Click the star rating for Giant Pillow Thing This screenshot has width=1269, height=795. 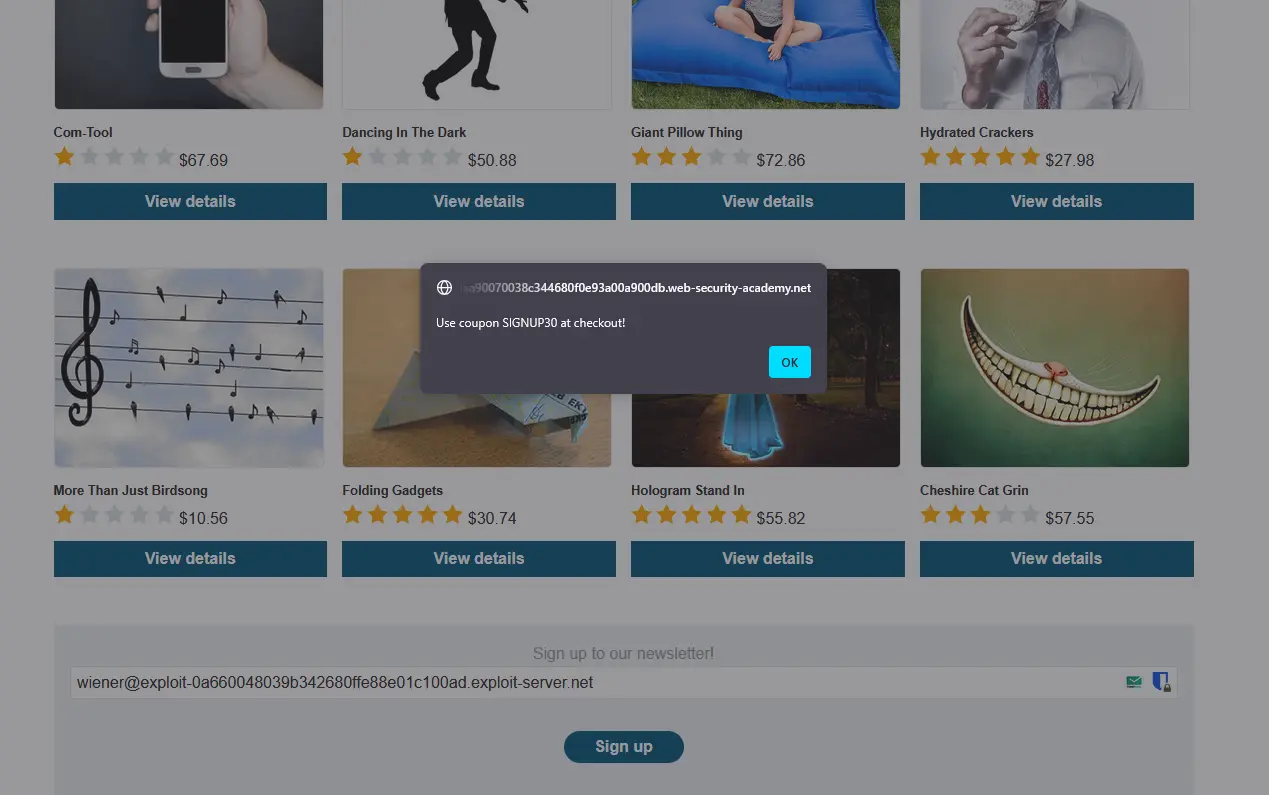coord(692,157)
